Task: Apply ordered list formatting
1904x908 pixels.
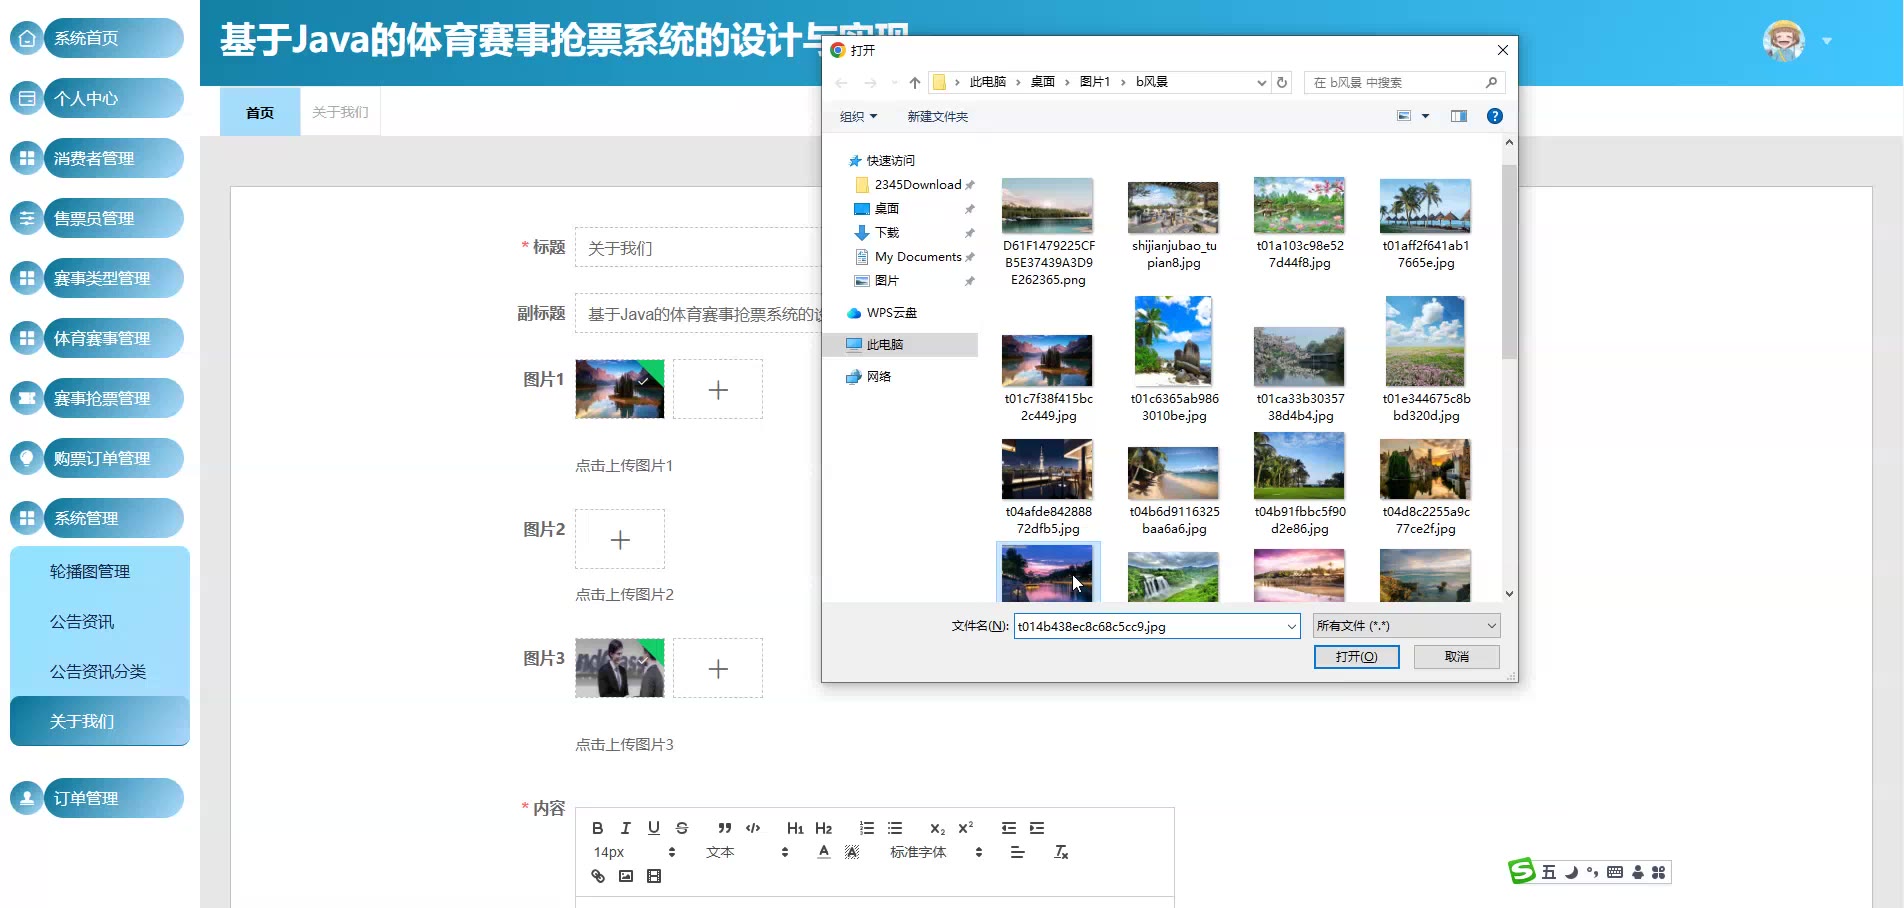Action: point(867,828)
